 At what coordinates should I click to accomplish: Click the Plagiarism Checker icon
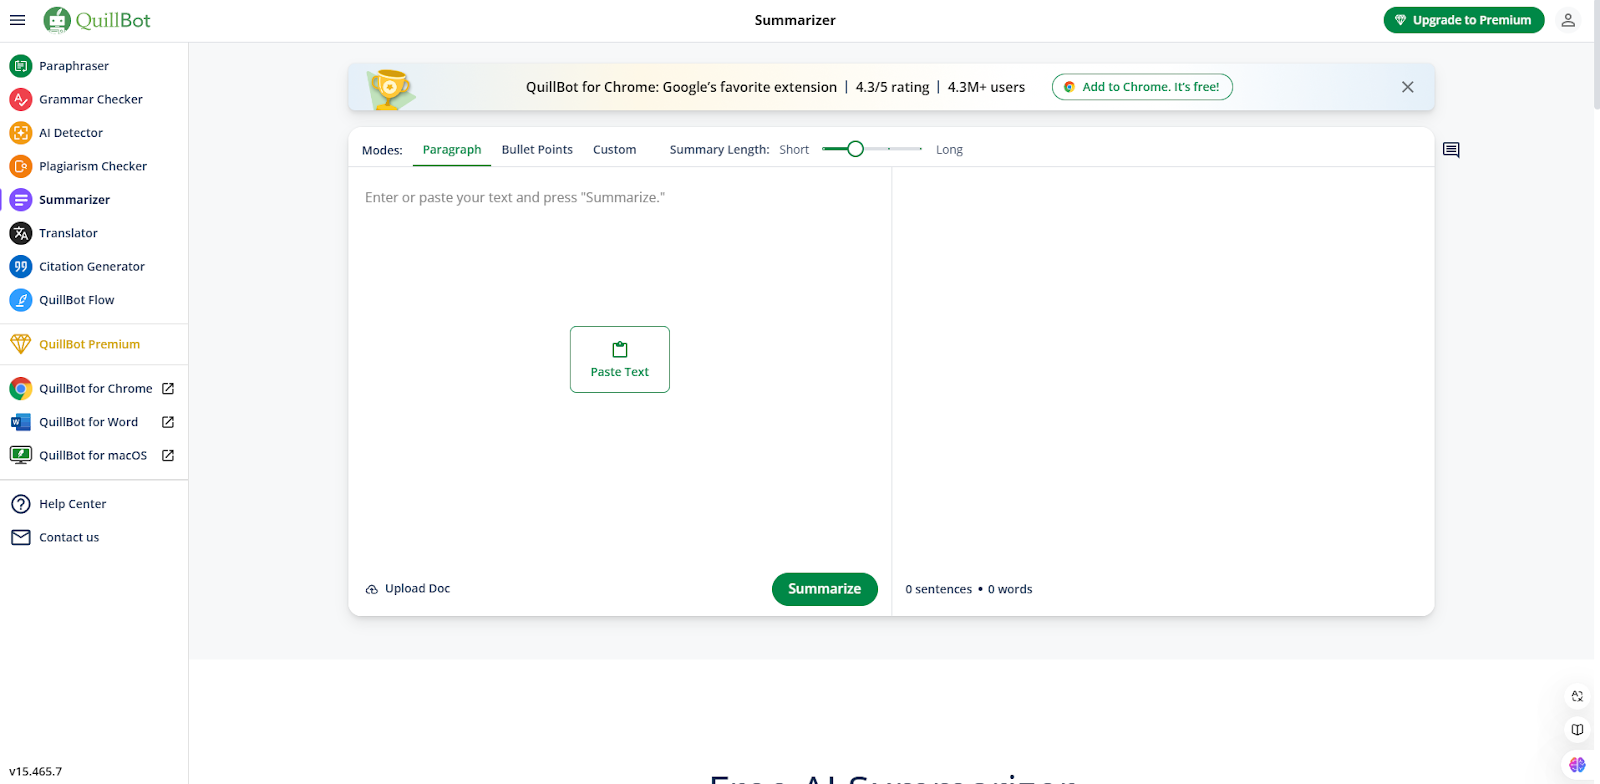tap(20, 166)
